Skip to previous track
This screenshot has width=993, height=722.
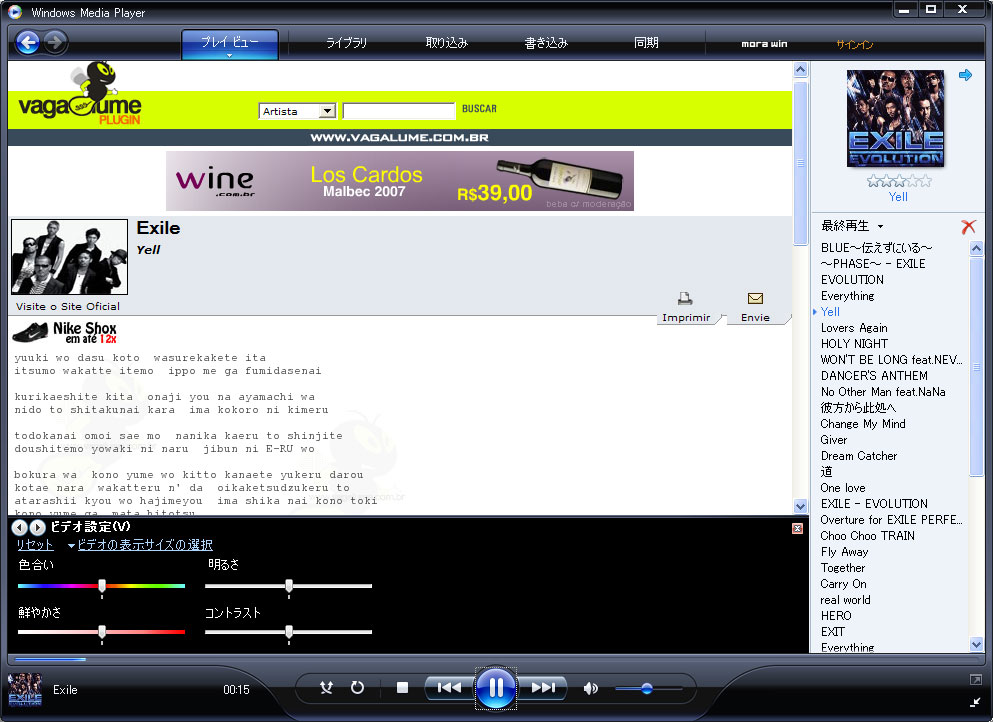click(450, 688)
